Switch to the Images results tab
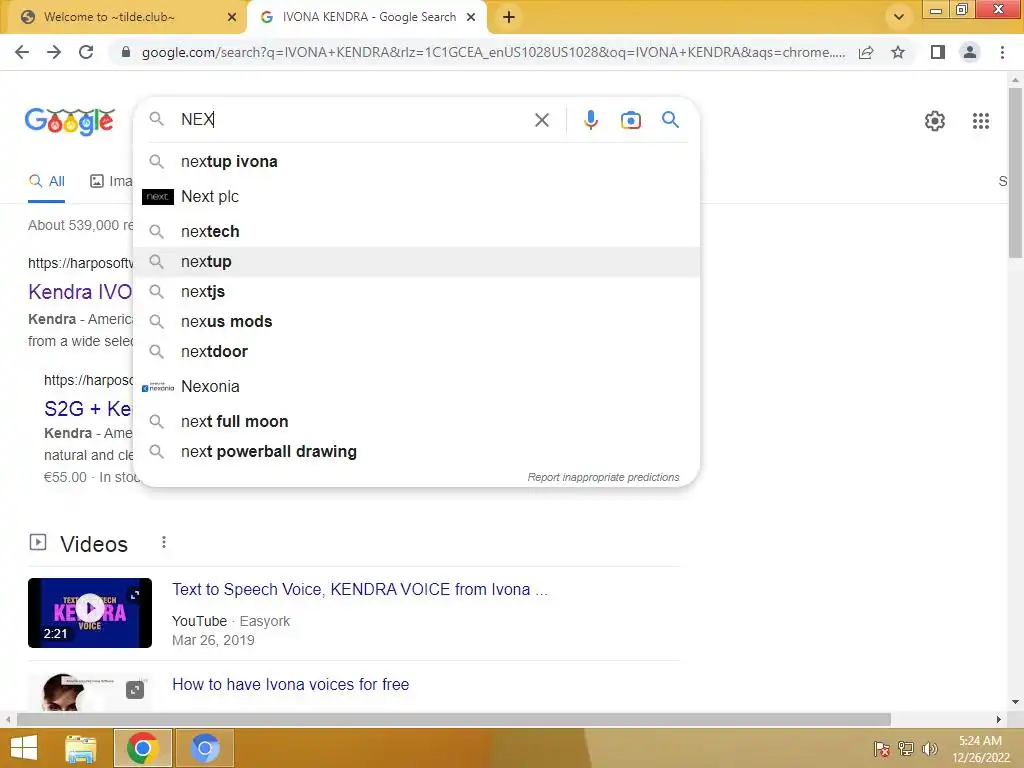1024x768 pixels. [x=111, y=182]
